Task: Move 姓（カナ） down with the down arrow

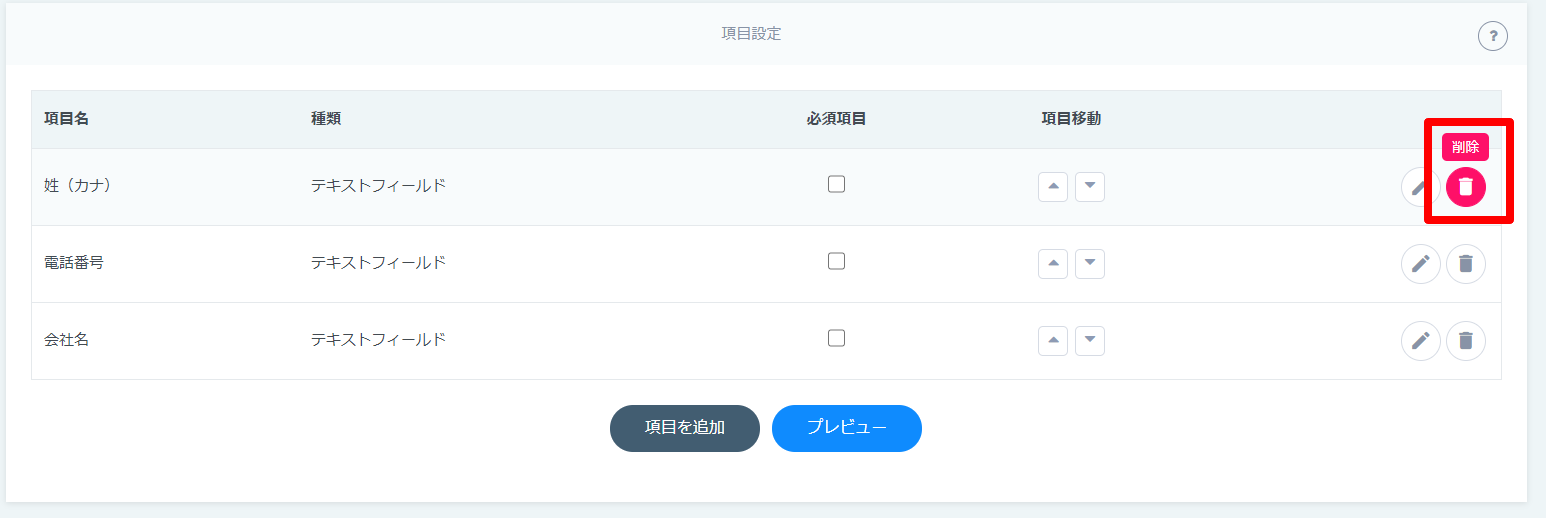Action: 1090,187
